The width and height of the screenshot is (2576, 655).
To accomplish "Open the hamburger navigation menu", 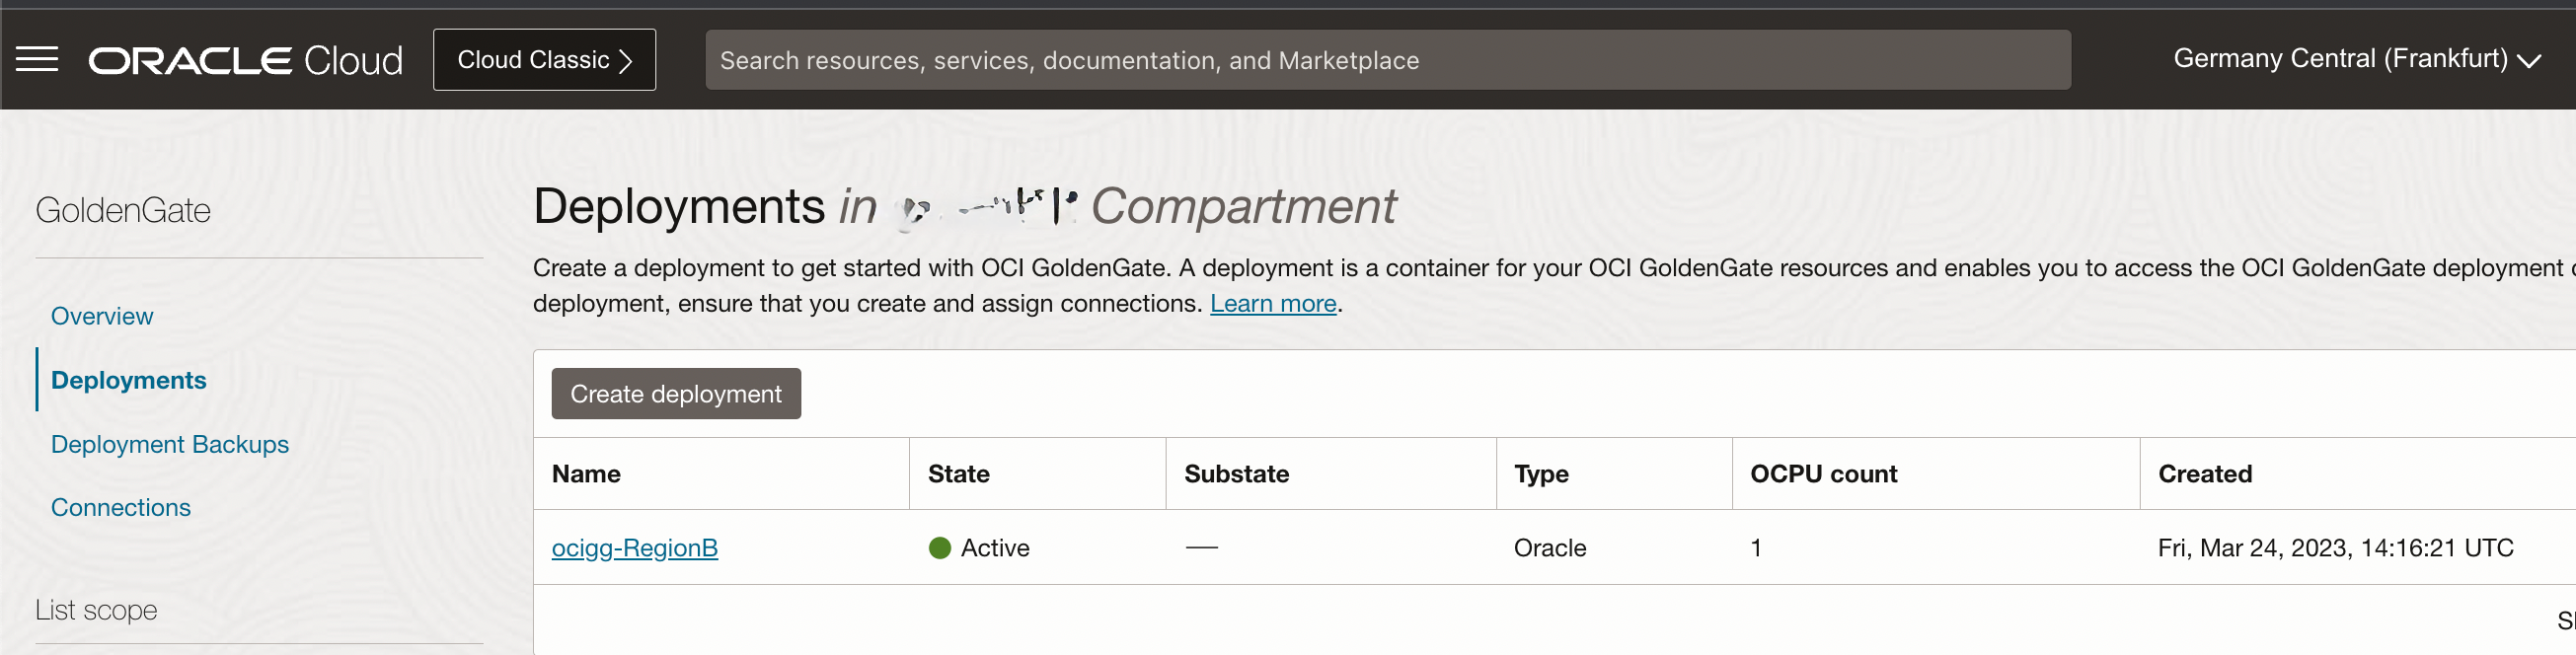I will 37,60.
